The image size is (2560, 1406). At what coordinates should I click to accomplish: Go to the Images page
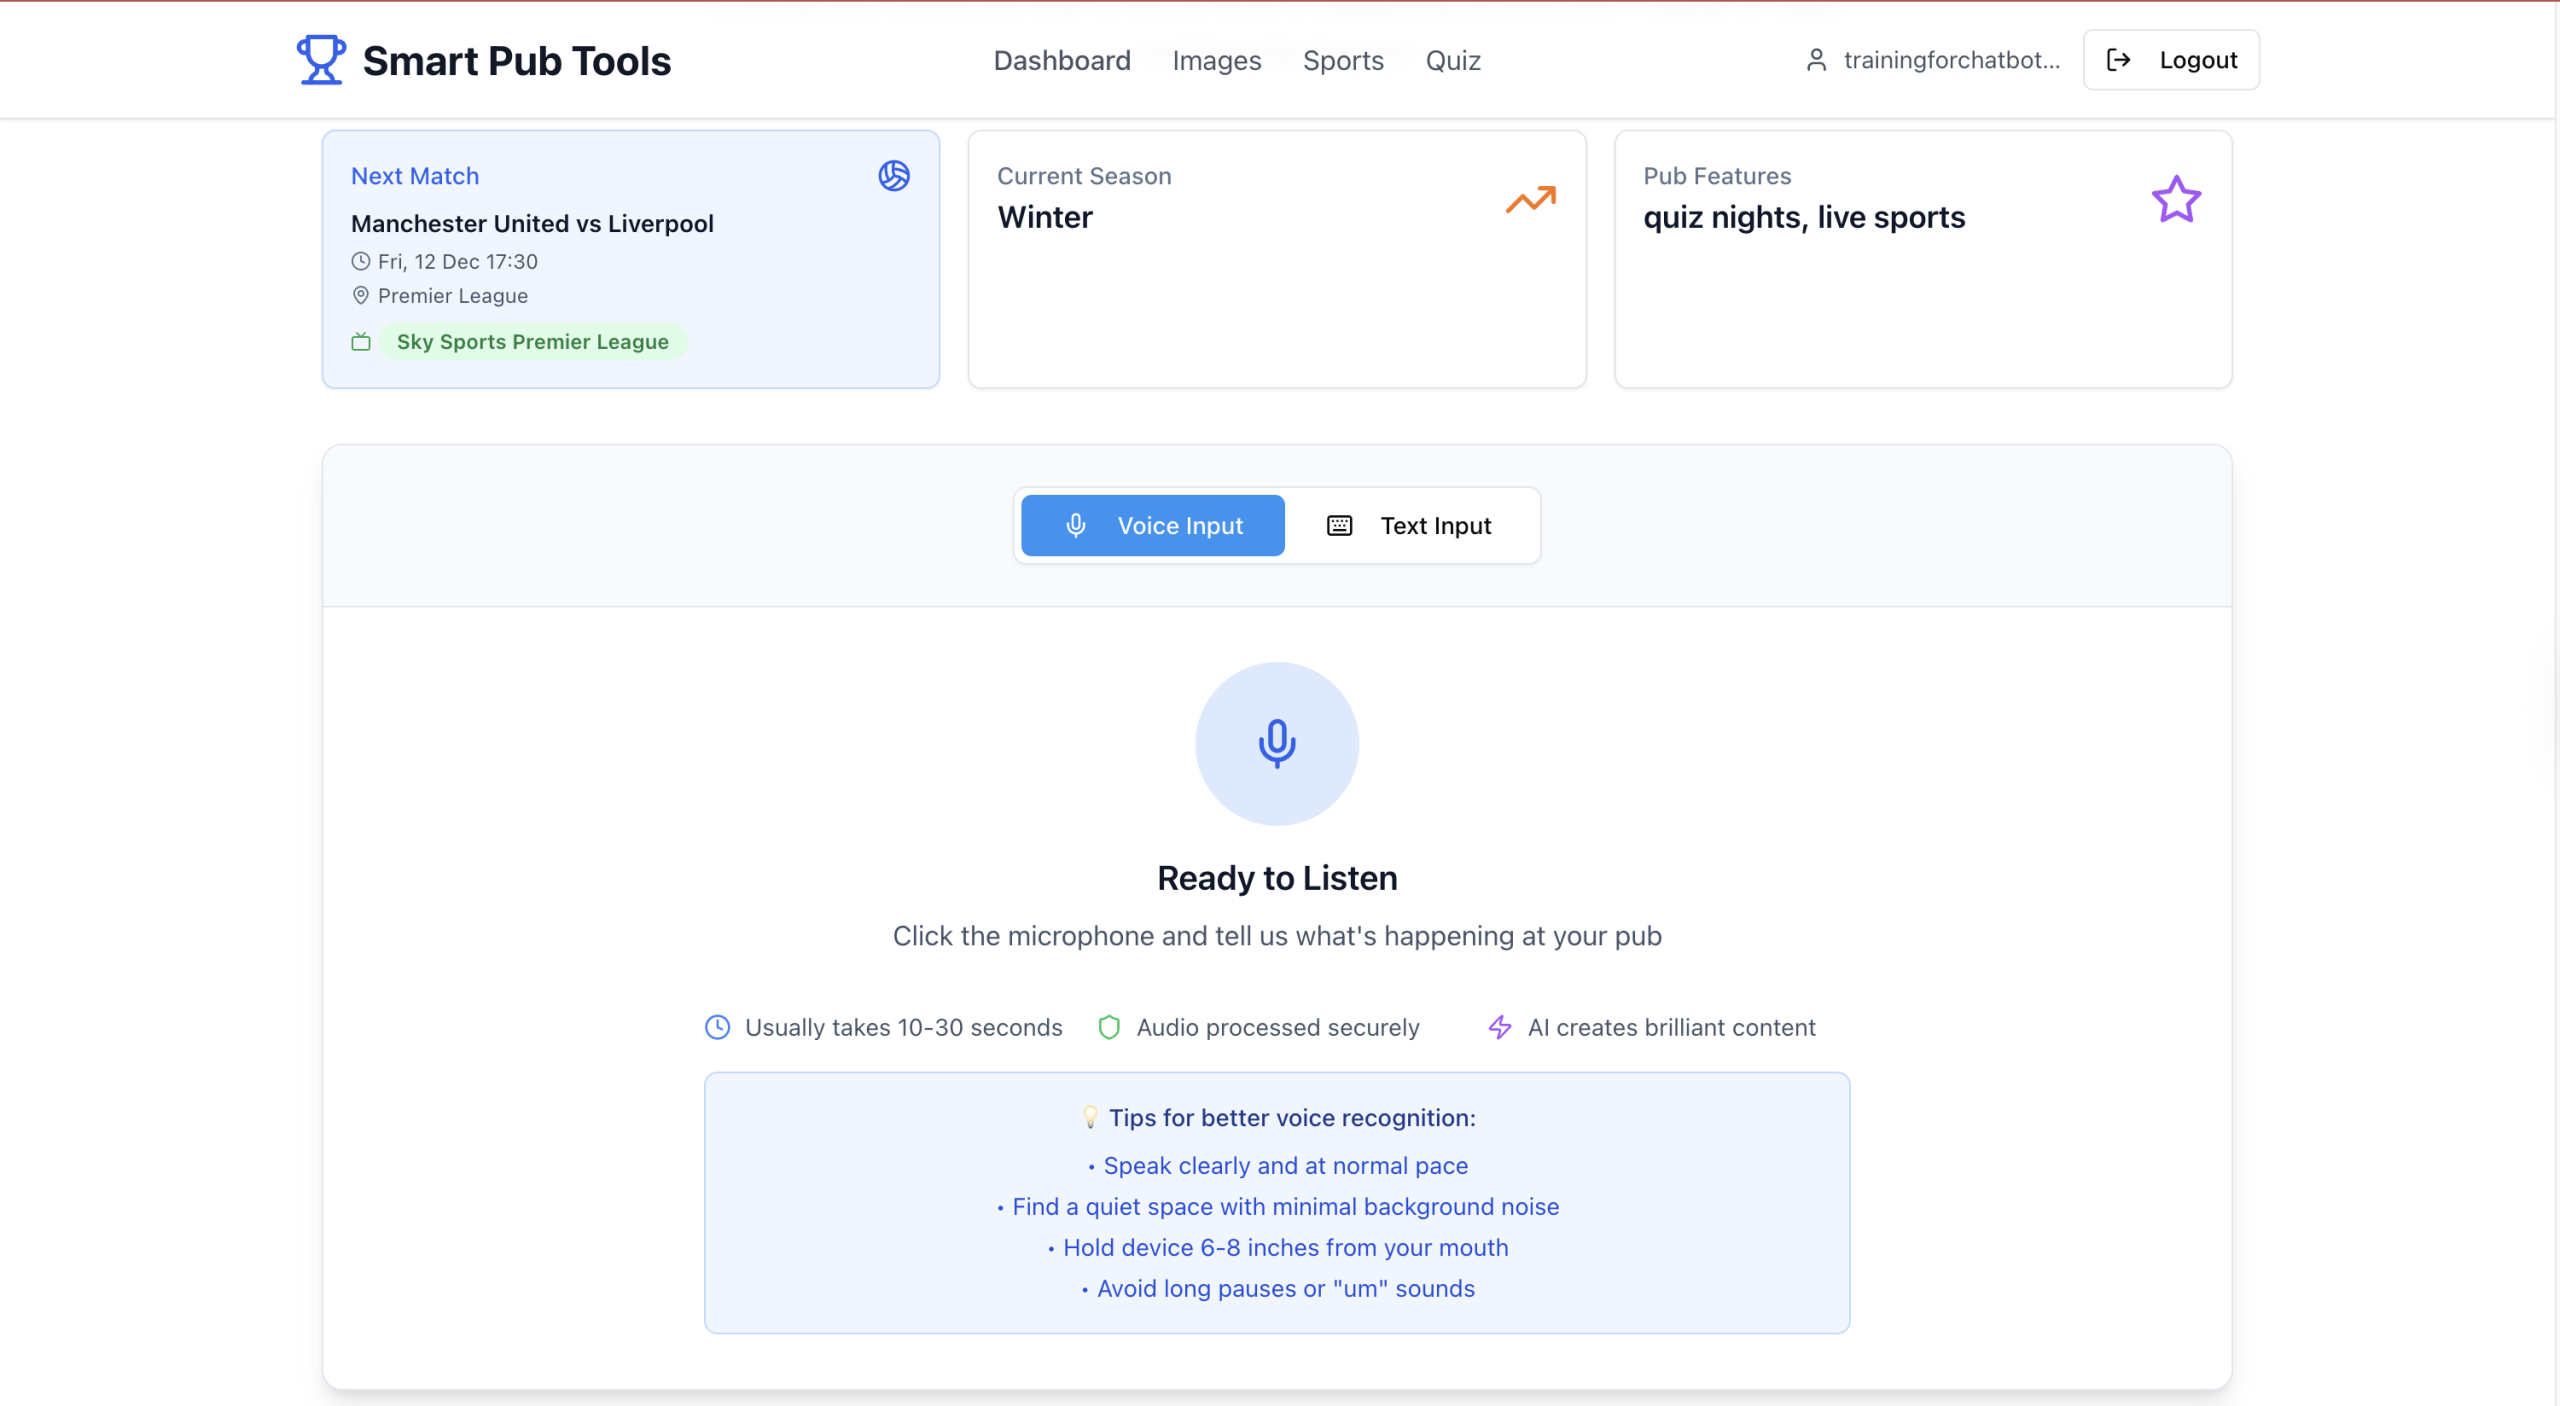1216,60
